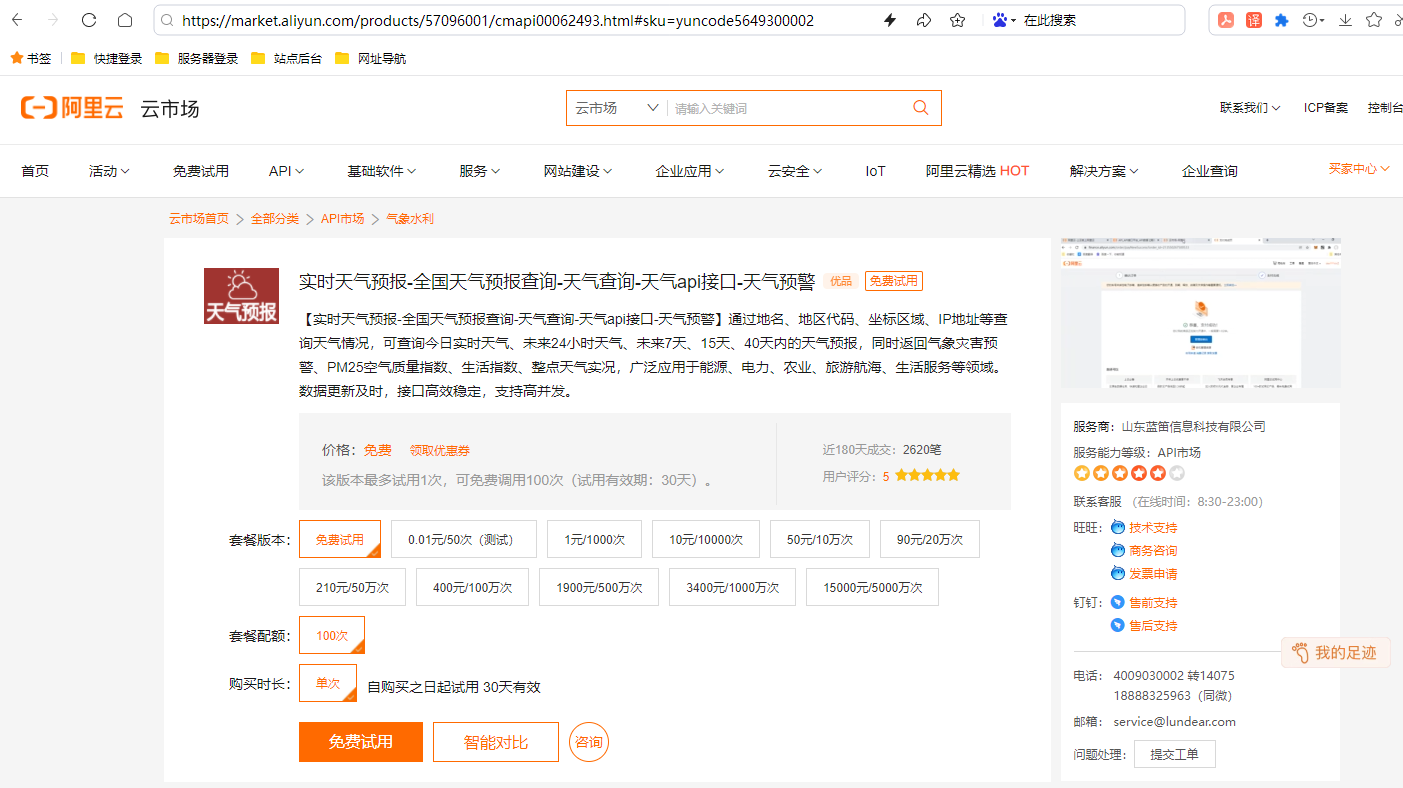Select the 1900元/500万次 package
The height and width of the screenshot is (788, 1403).
[x=599, y=587]
